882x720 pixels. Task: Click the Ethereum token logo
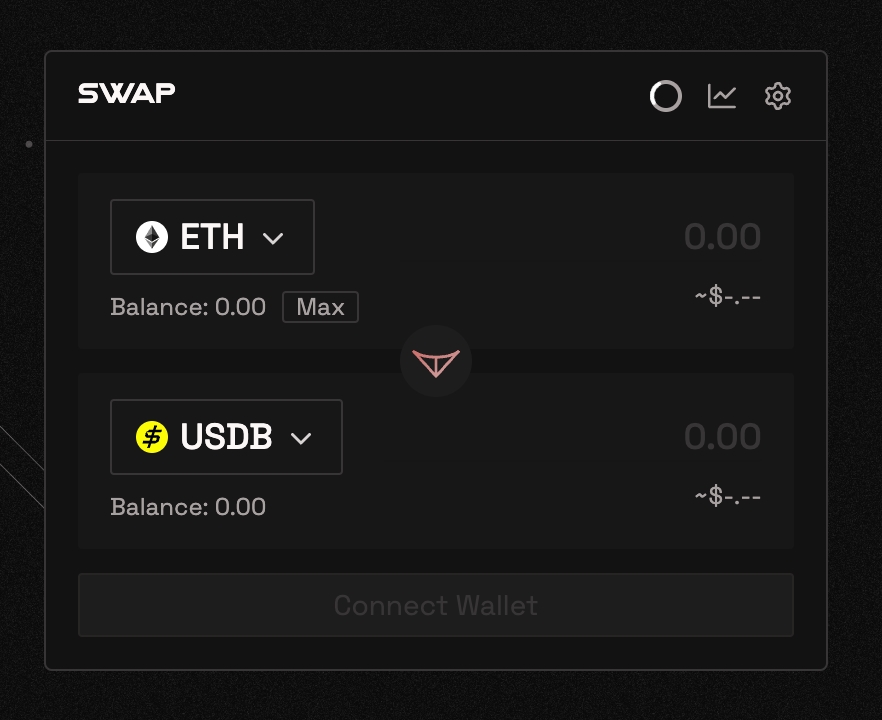click(152, 237)
